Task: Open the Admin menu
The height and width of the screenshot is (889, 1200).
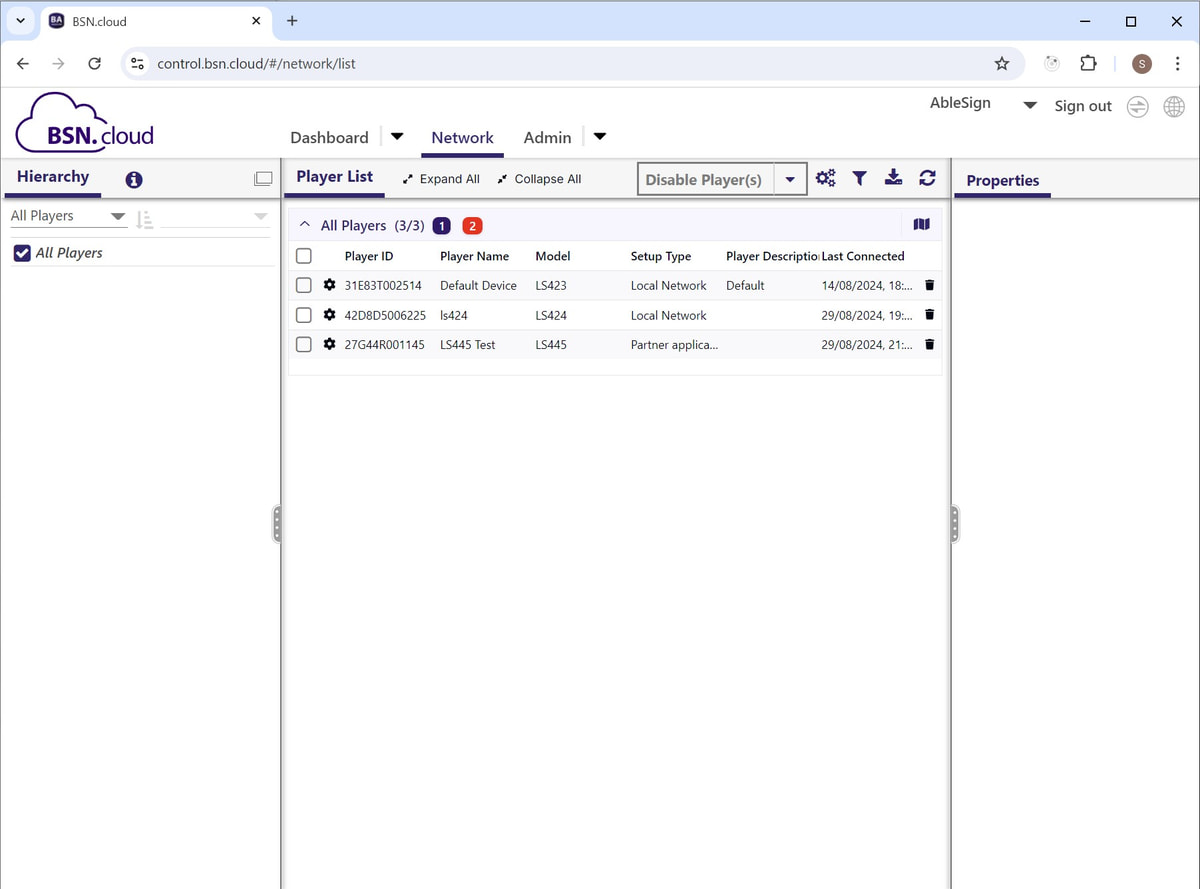Action: (547, 138)
